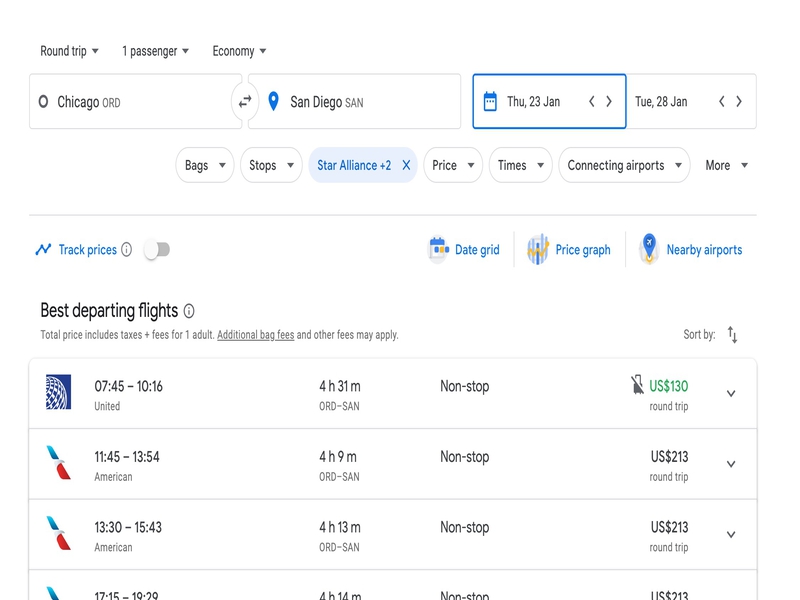Click the United airline logo
This screenshot has width=800, height=600.
point(58,392)
